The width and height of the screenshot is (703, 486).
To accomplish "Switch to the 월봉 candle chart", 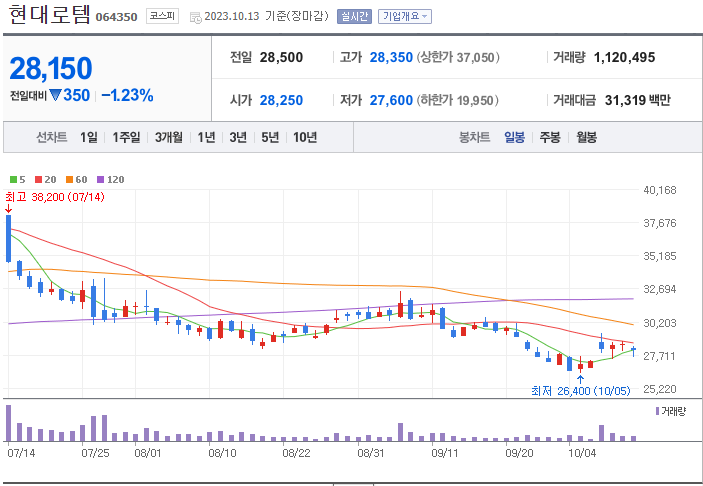I will pyautogui.click(x=586, y=137).
